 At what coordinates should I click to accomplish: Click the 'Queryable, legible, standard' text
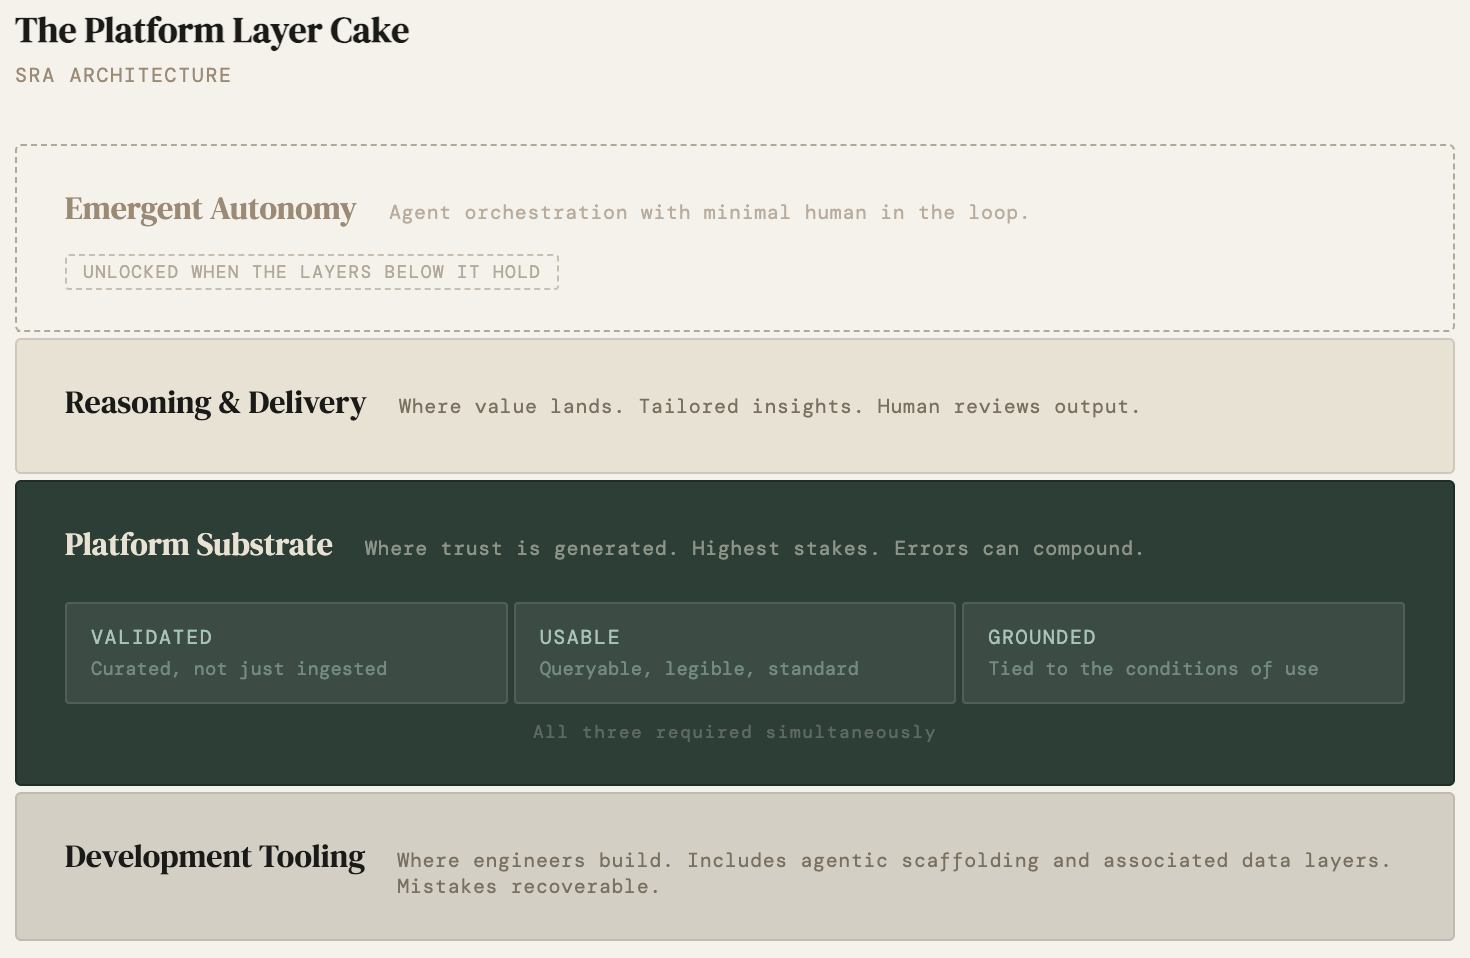[x=698, y=669]
